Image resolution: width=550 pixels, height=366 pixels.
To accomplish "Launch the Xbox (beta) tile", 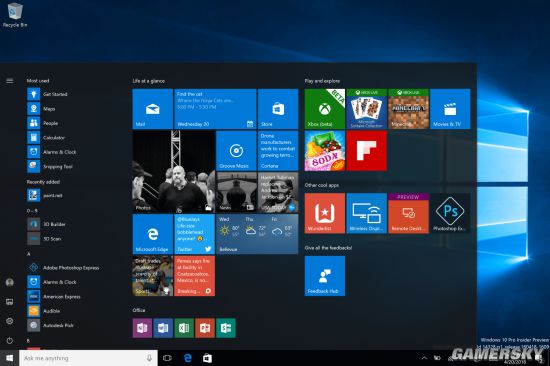I will tap(325, 109).
